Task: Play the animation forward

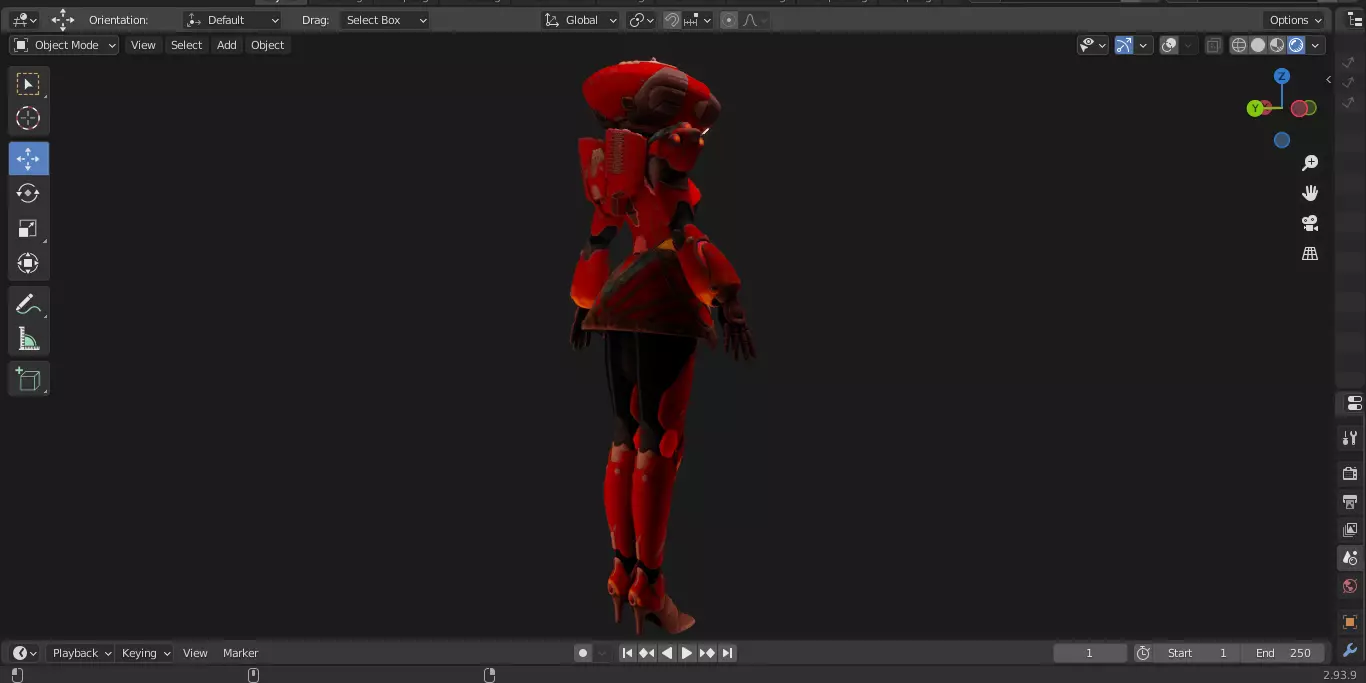Action: (x=687, y=653)
